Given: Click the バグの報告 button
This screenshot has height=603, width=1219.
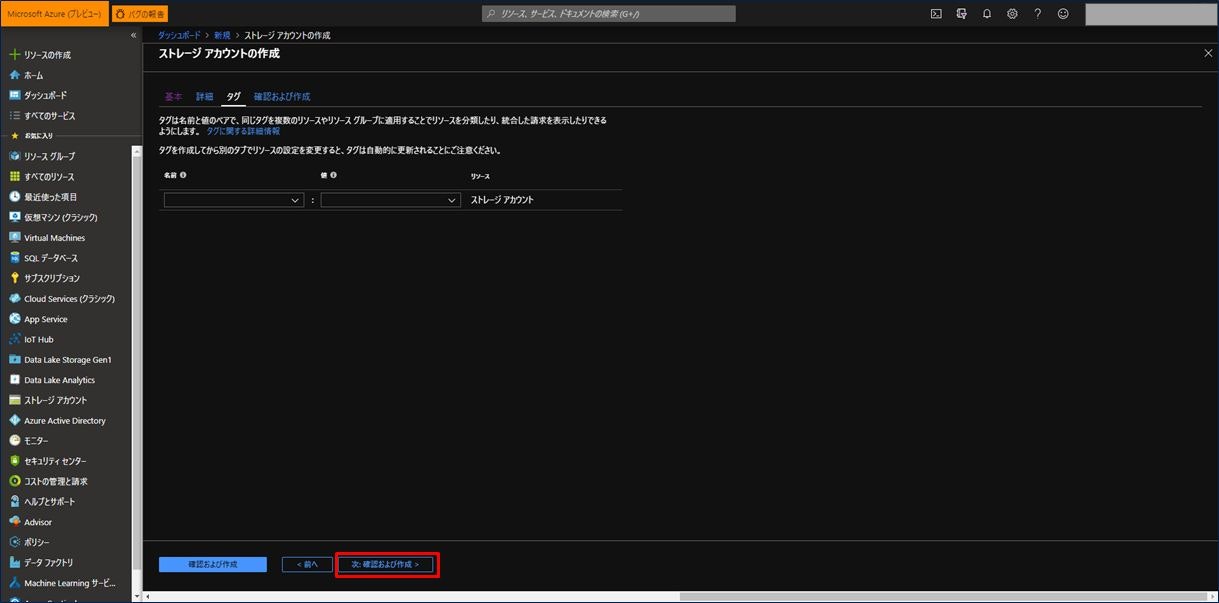Looking at the screenshot, I should coord(140,14).
